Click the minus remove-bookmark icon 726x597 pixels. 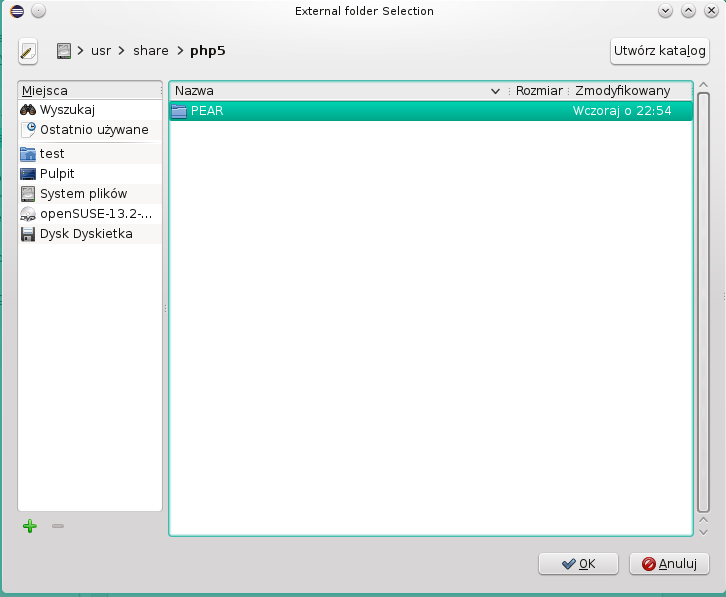58,526
